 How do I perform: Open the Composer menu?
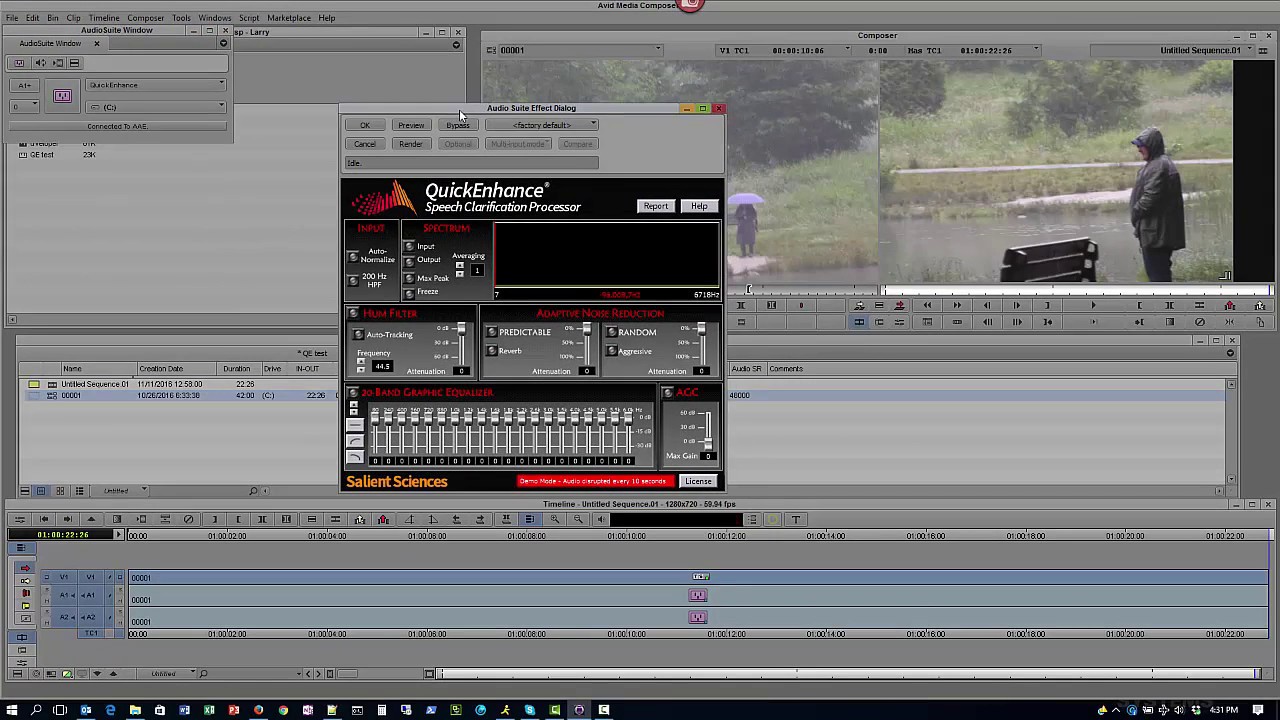(x=145, y=18)
